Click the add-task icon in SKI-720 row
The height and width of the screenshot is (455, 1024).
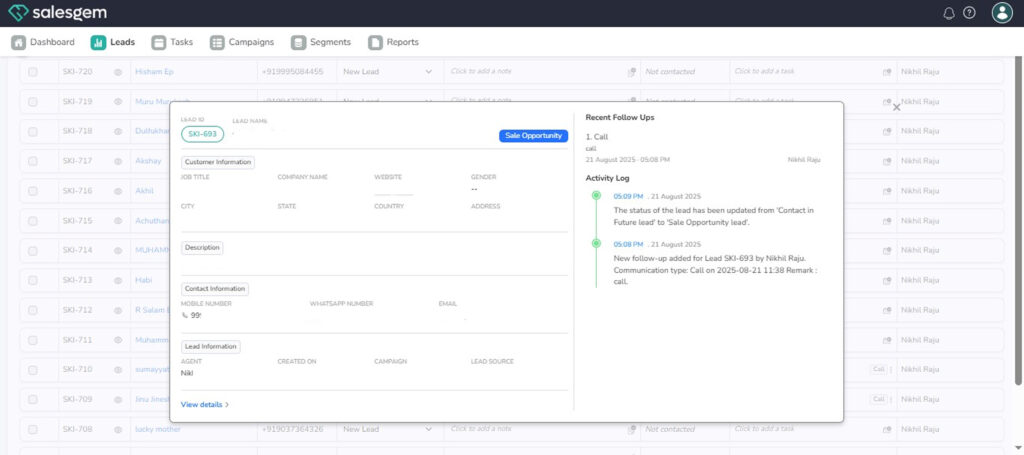click(x=886, y=72)
